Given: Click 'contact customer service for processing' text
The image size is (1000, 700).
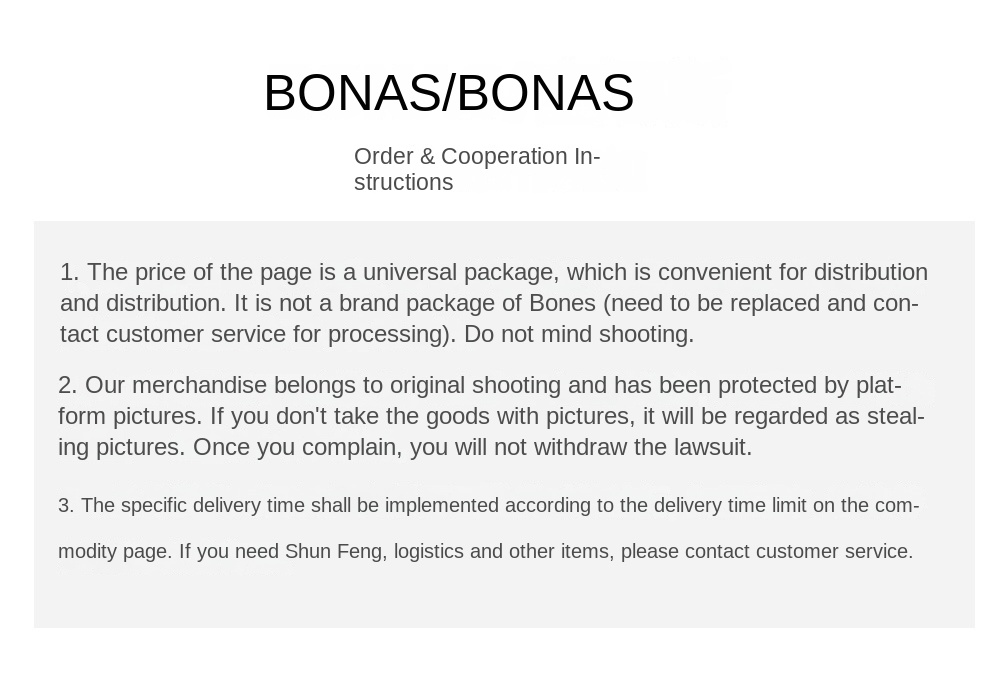Looking at the screenshot, I should (x=254, y=334).
